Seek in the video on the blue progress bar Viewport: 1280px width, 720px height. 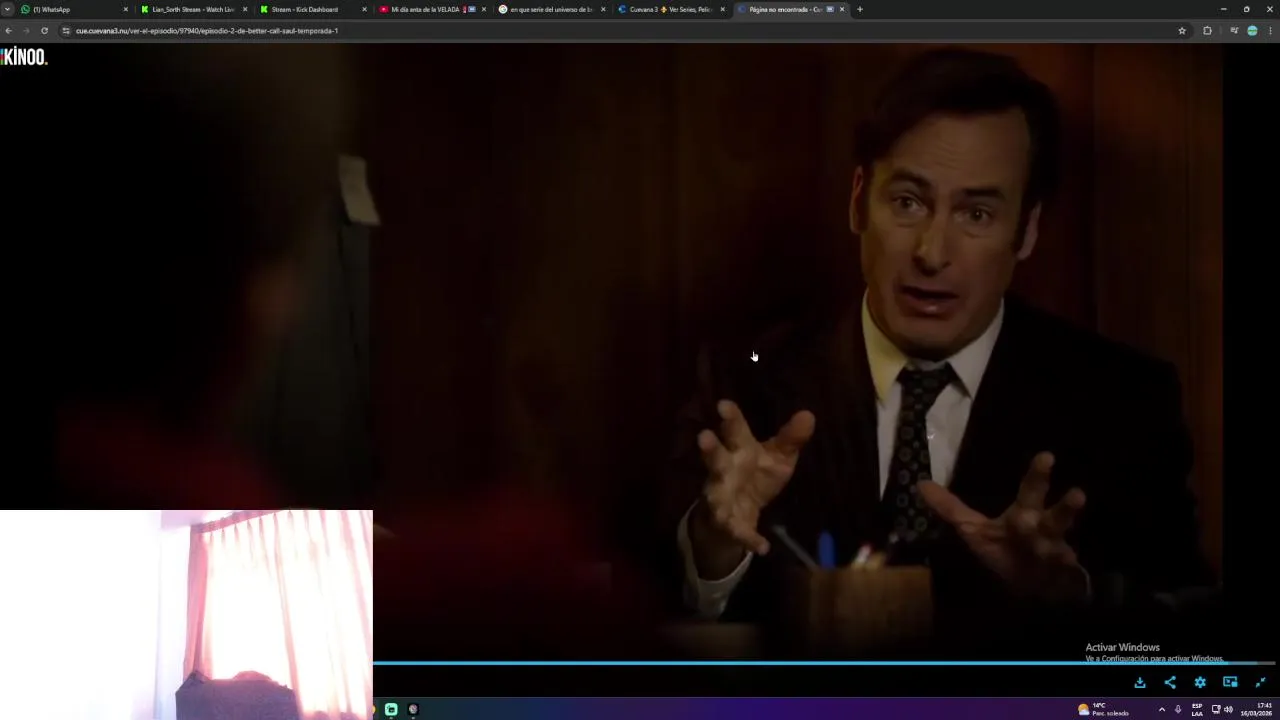point(824,662)
